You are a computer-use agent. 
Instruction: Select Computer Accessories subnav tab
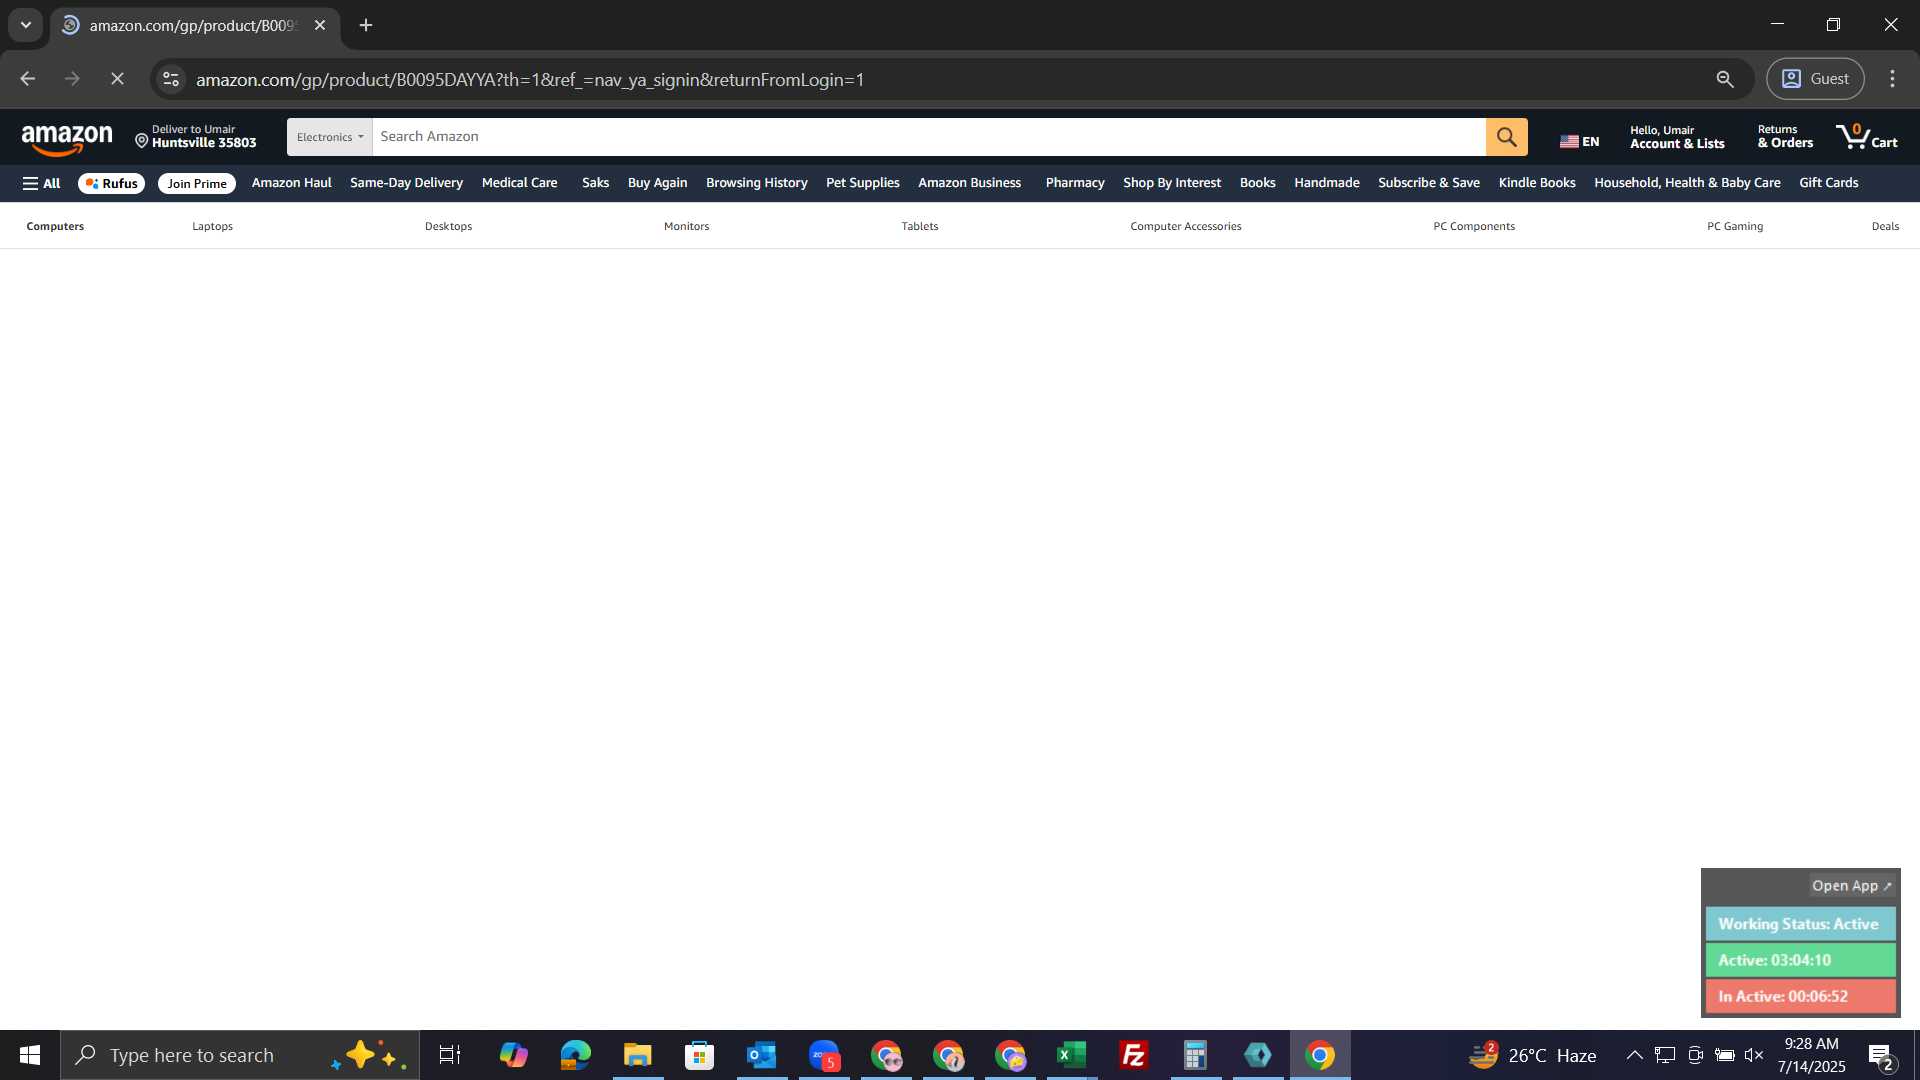(x=1185, y=226)
